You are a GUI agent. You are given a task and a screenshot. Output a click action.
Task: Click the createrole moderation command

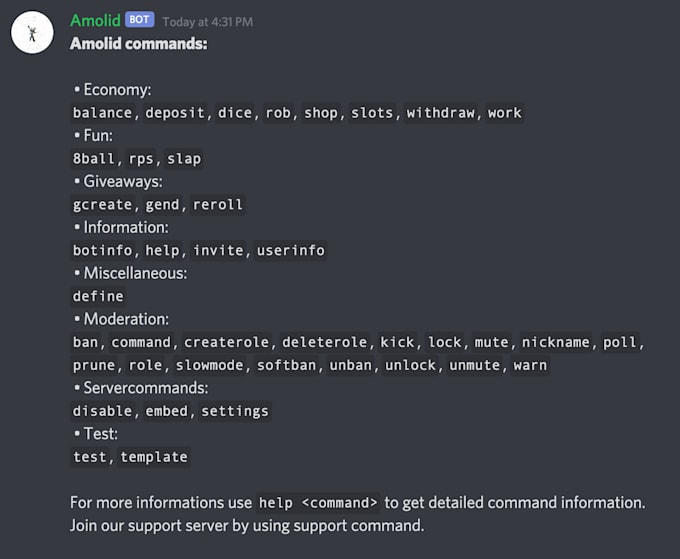(226, 343)
